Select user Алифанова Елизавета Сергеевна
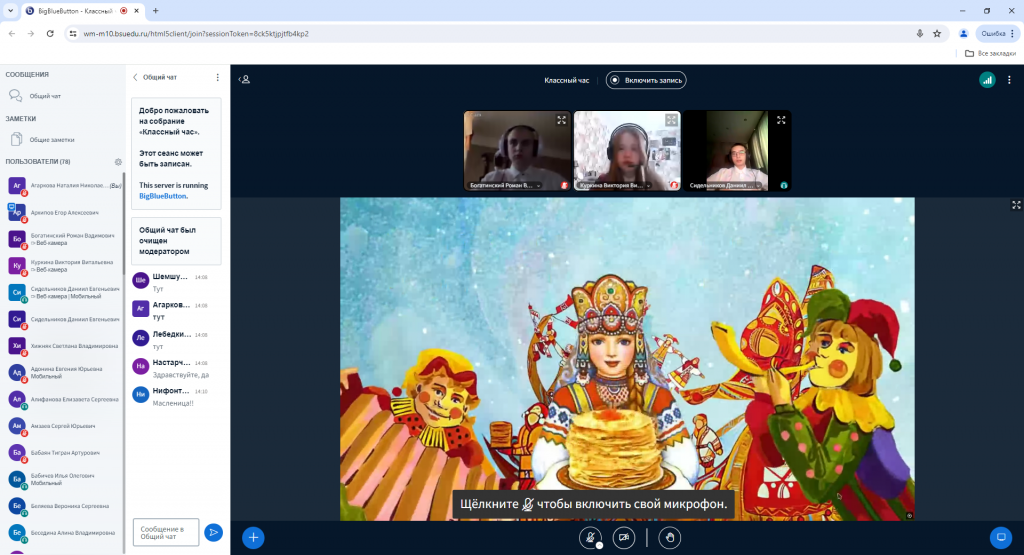 tap(63, 399)
